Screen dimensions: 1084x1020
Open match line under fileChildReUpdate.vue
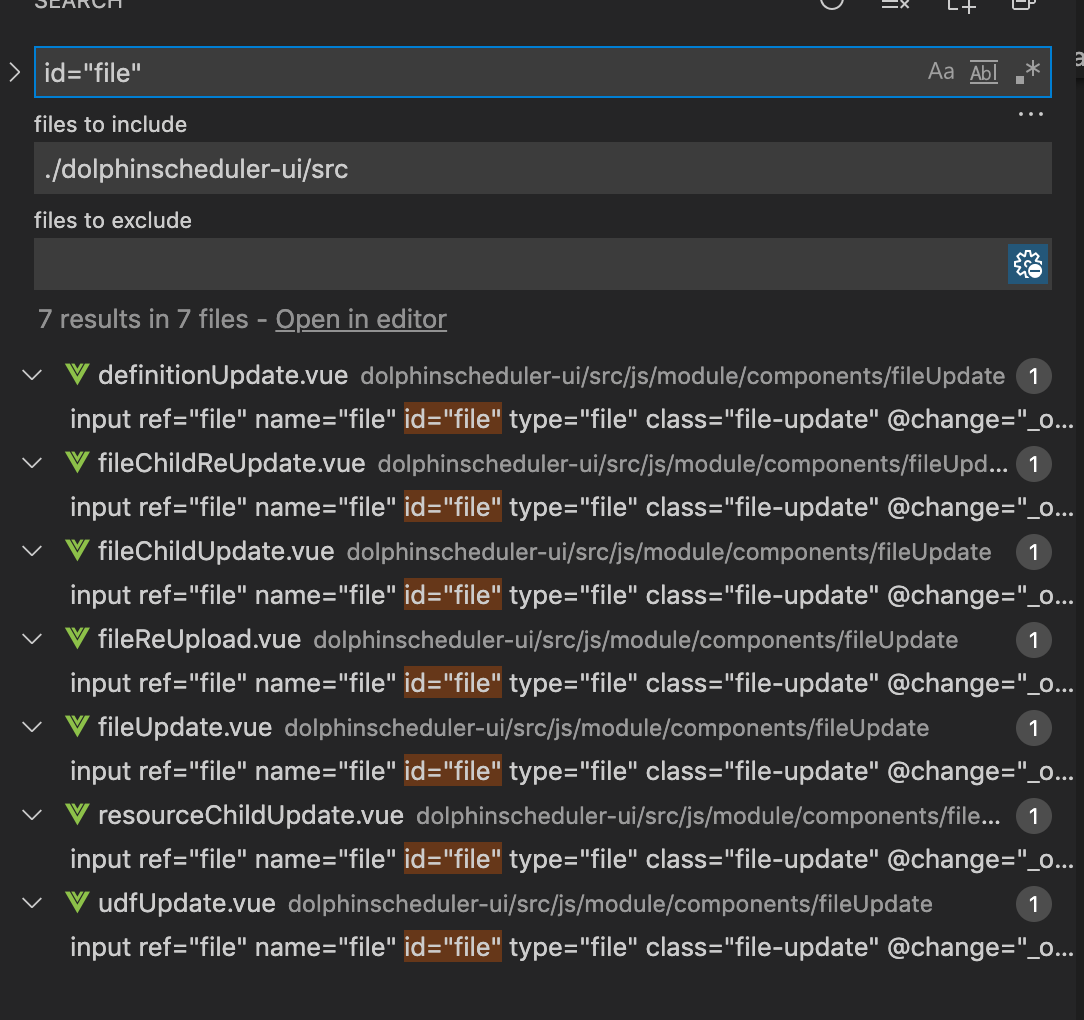pos(572,507)
